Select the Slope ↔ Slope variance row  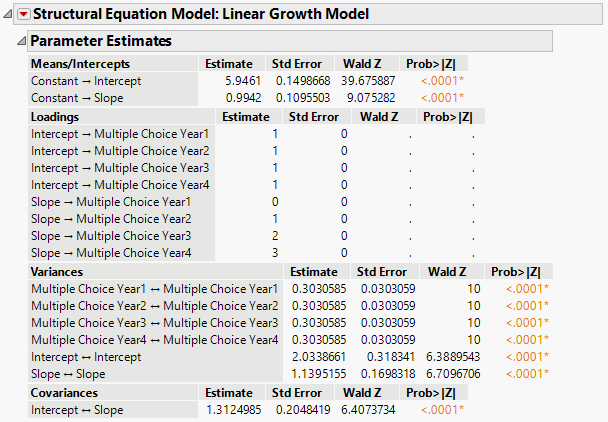[68, 374]
